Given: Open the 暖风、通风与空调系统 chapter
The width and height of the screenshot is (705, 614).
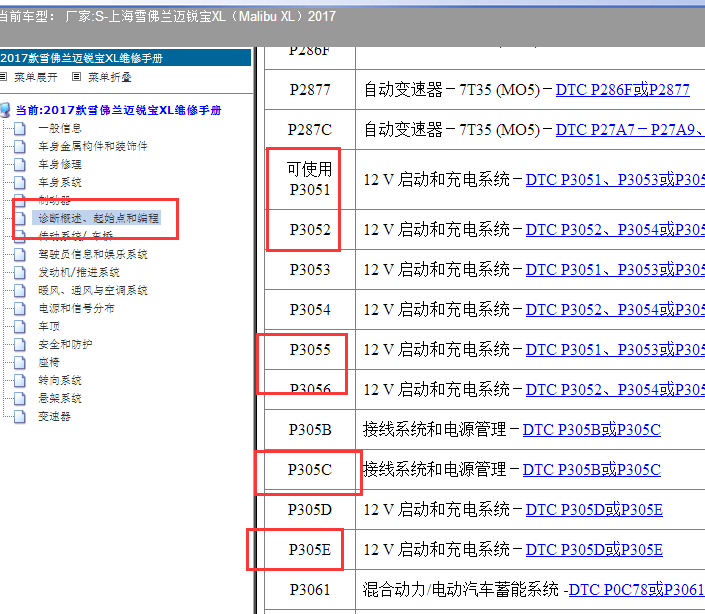Looking at the screenshot, I should coord(93,290).
